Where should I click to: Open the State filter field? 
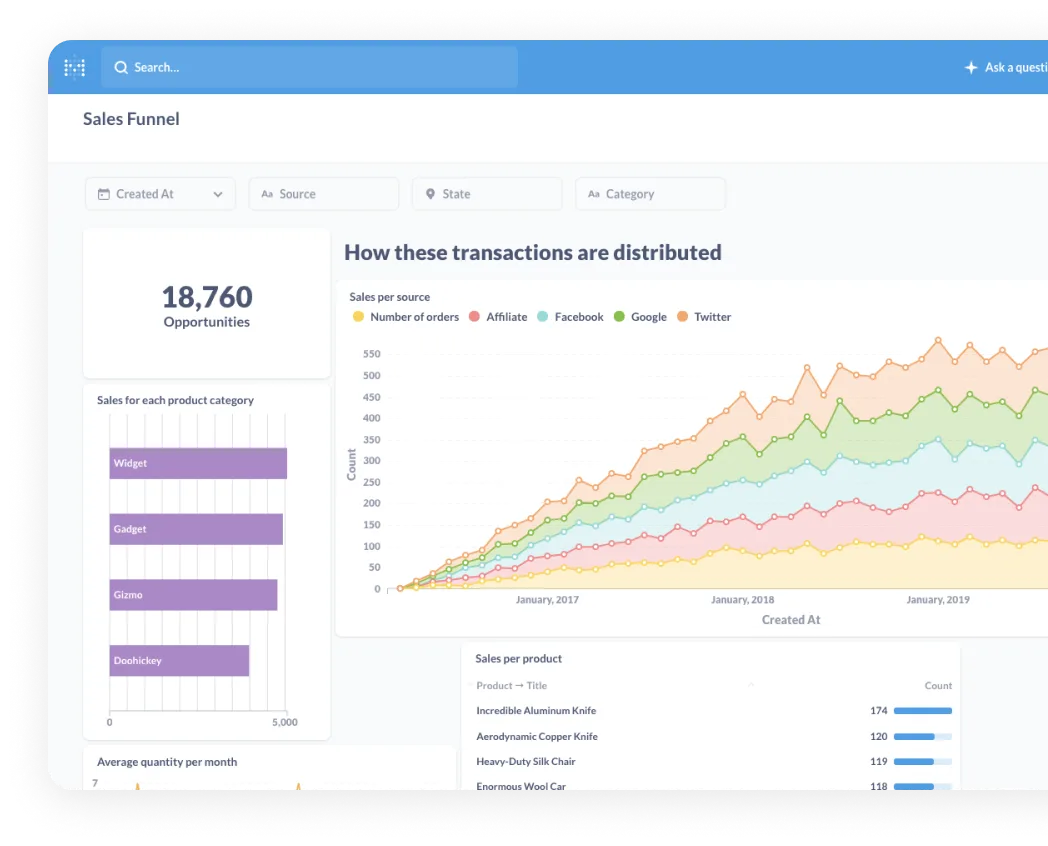(487, 194)
